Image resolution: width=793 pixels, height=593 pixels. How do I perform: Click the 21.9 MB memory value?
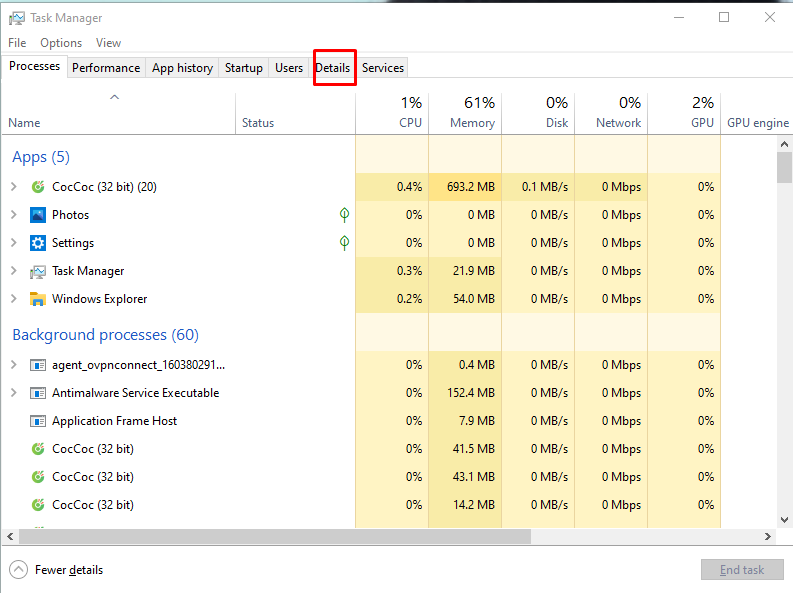coord(473,271)
